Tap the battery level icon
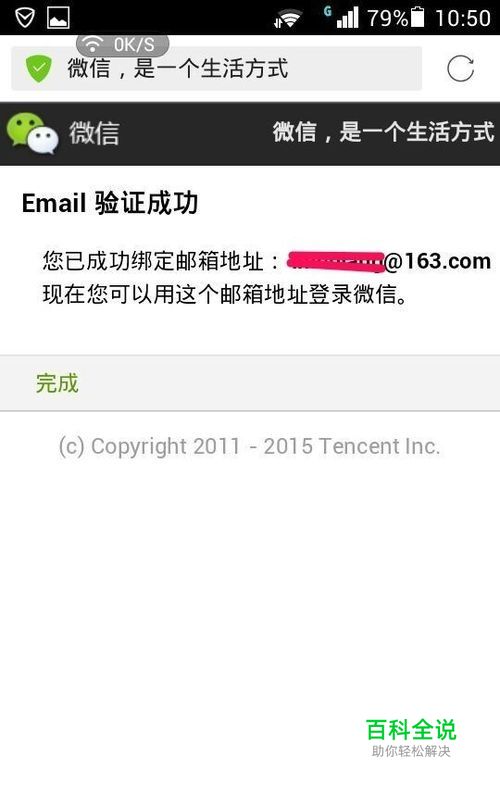The height and width of the screenshot is (790, 500). tap(418, 17)
